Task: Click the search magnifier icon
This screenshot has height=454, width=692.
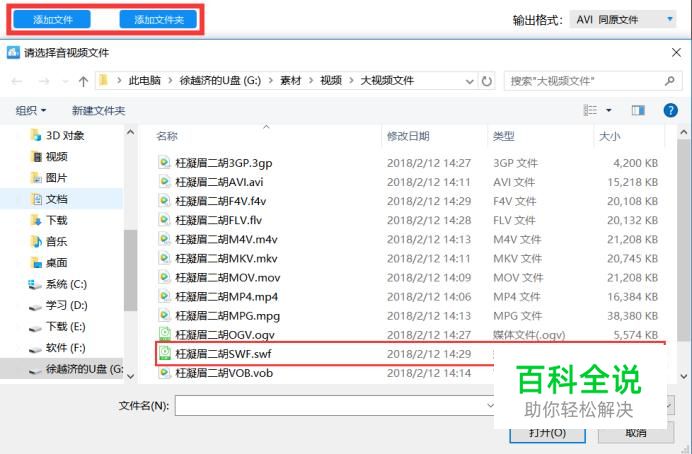Action: [670, 81]
